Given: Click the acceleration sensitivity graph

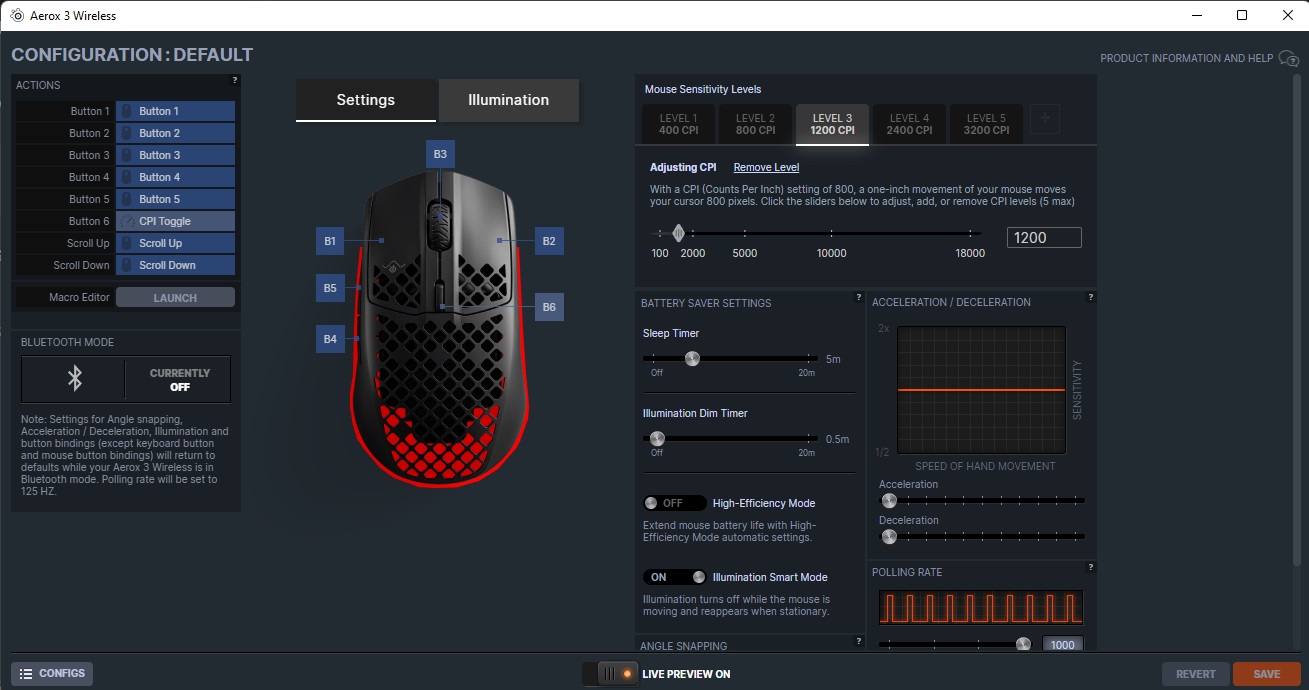Looking at the screenshot, I should [x=981, y=390].
